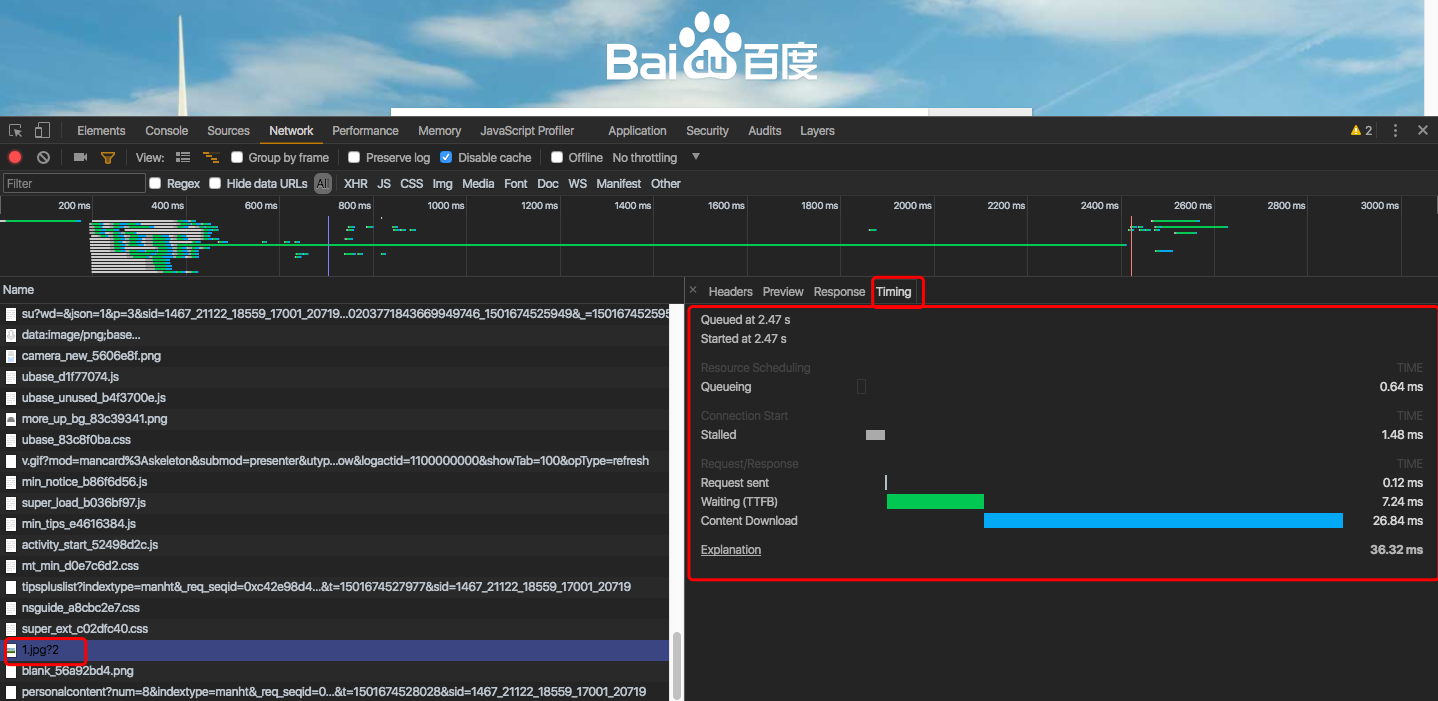Filter requests by Font
The width and height of the screenshot is (1438, 701).
tap(516, 183)
